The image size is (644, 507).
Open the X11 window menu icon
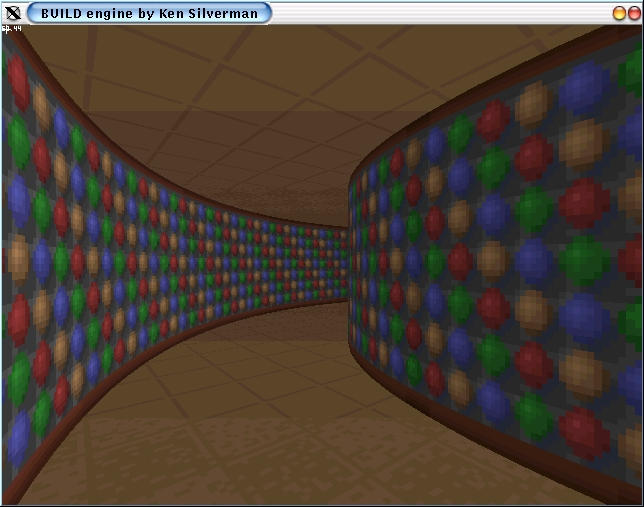point(13,13)
